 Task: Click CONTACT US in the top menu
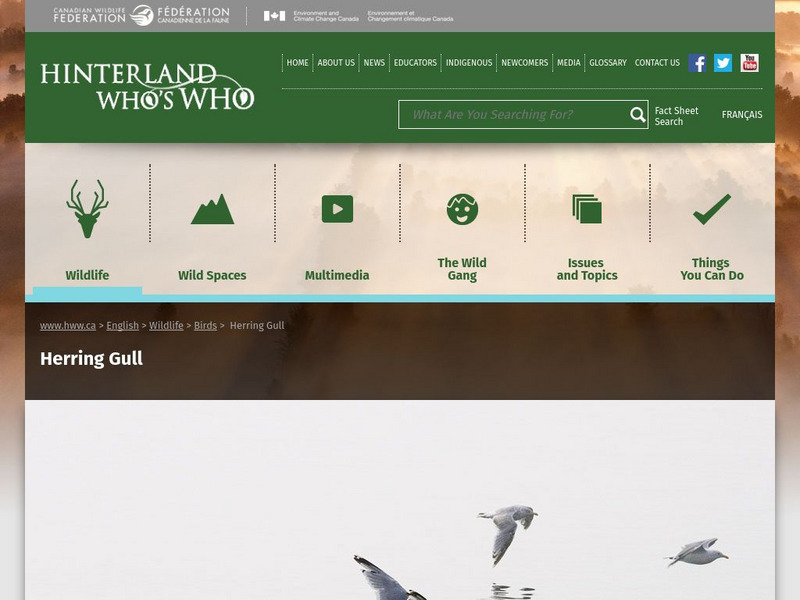(657, 62)
